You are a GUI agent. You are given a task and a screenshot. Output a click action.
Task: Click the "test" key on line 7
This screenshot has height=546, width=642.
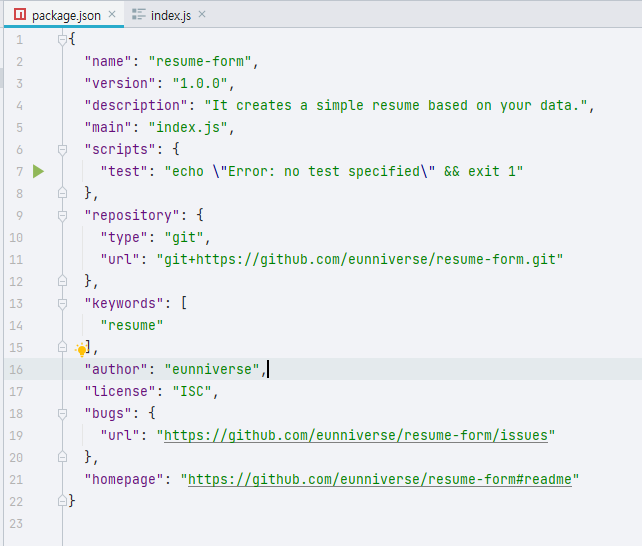pyautogui.click(x=124, y=171)
